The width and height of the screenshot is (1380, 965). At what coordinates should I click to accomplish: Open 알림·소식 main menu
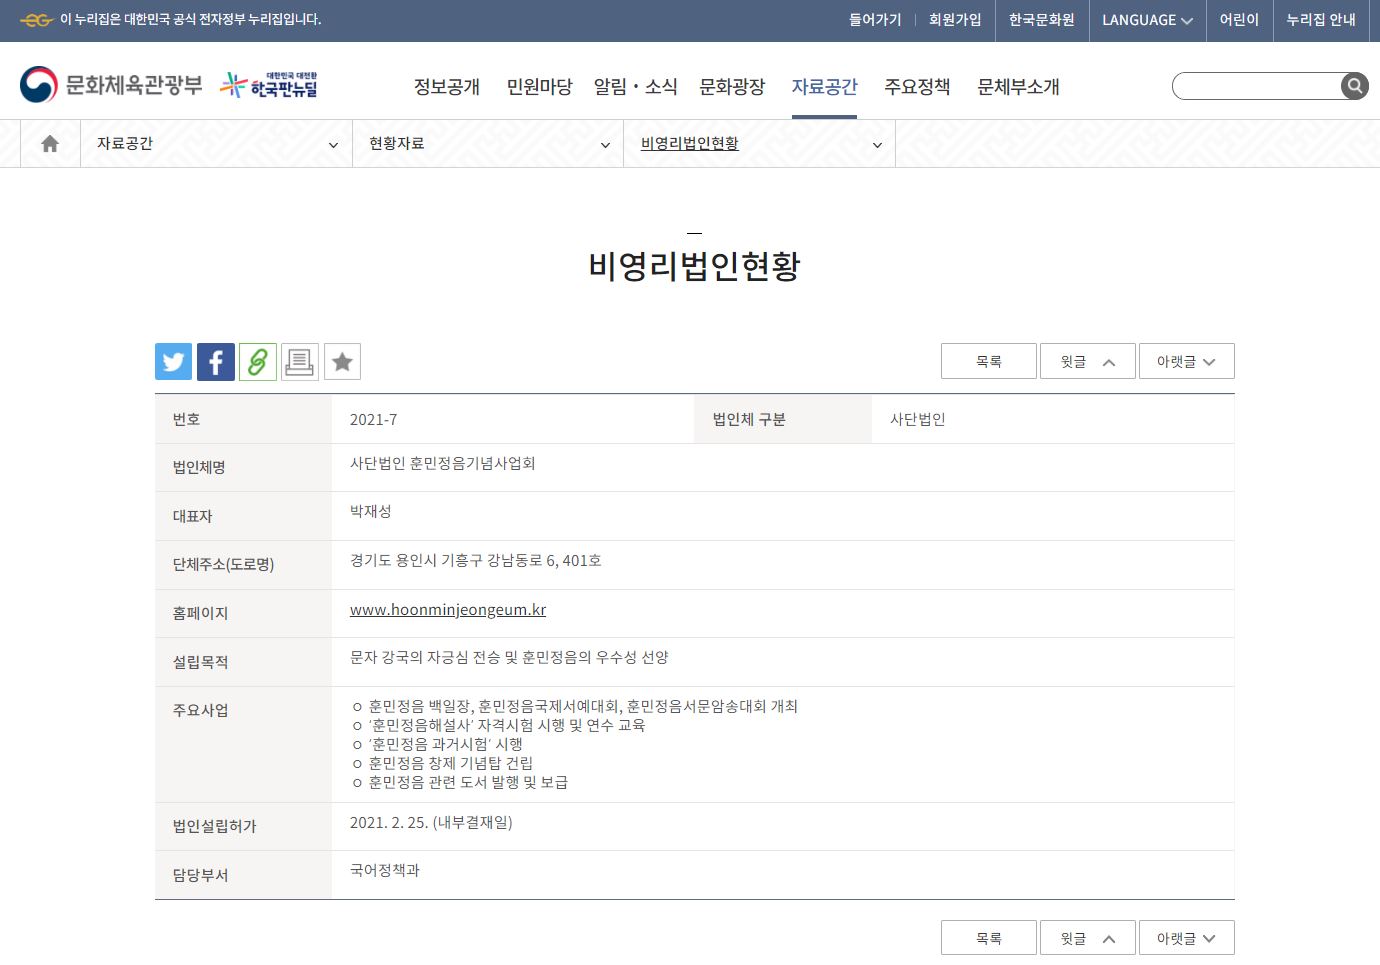[x=635, y=87]
